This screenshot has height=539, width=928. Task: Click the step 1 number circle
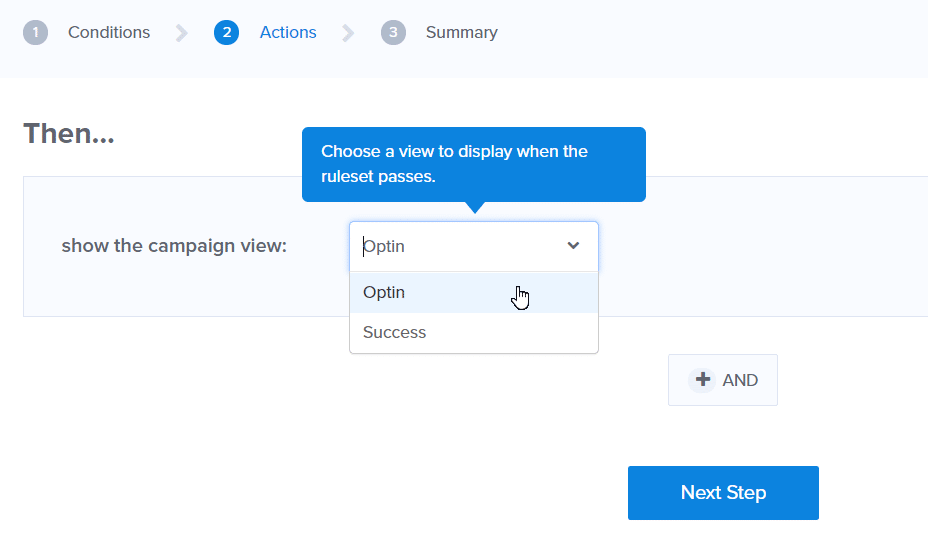pos(35,33)
